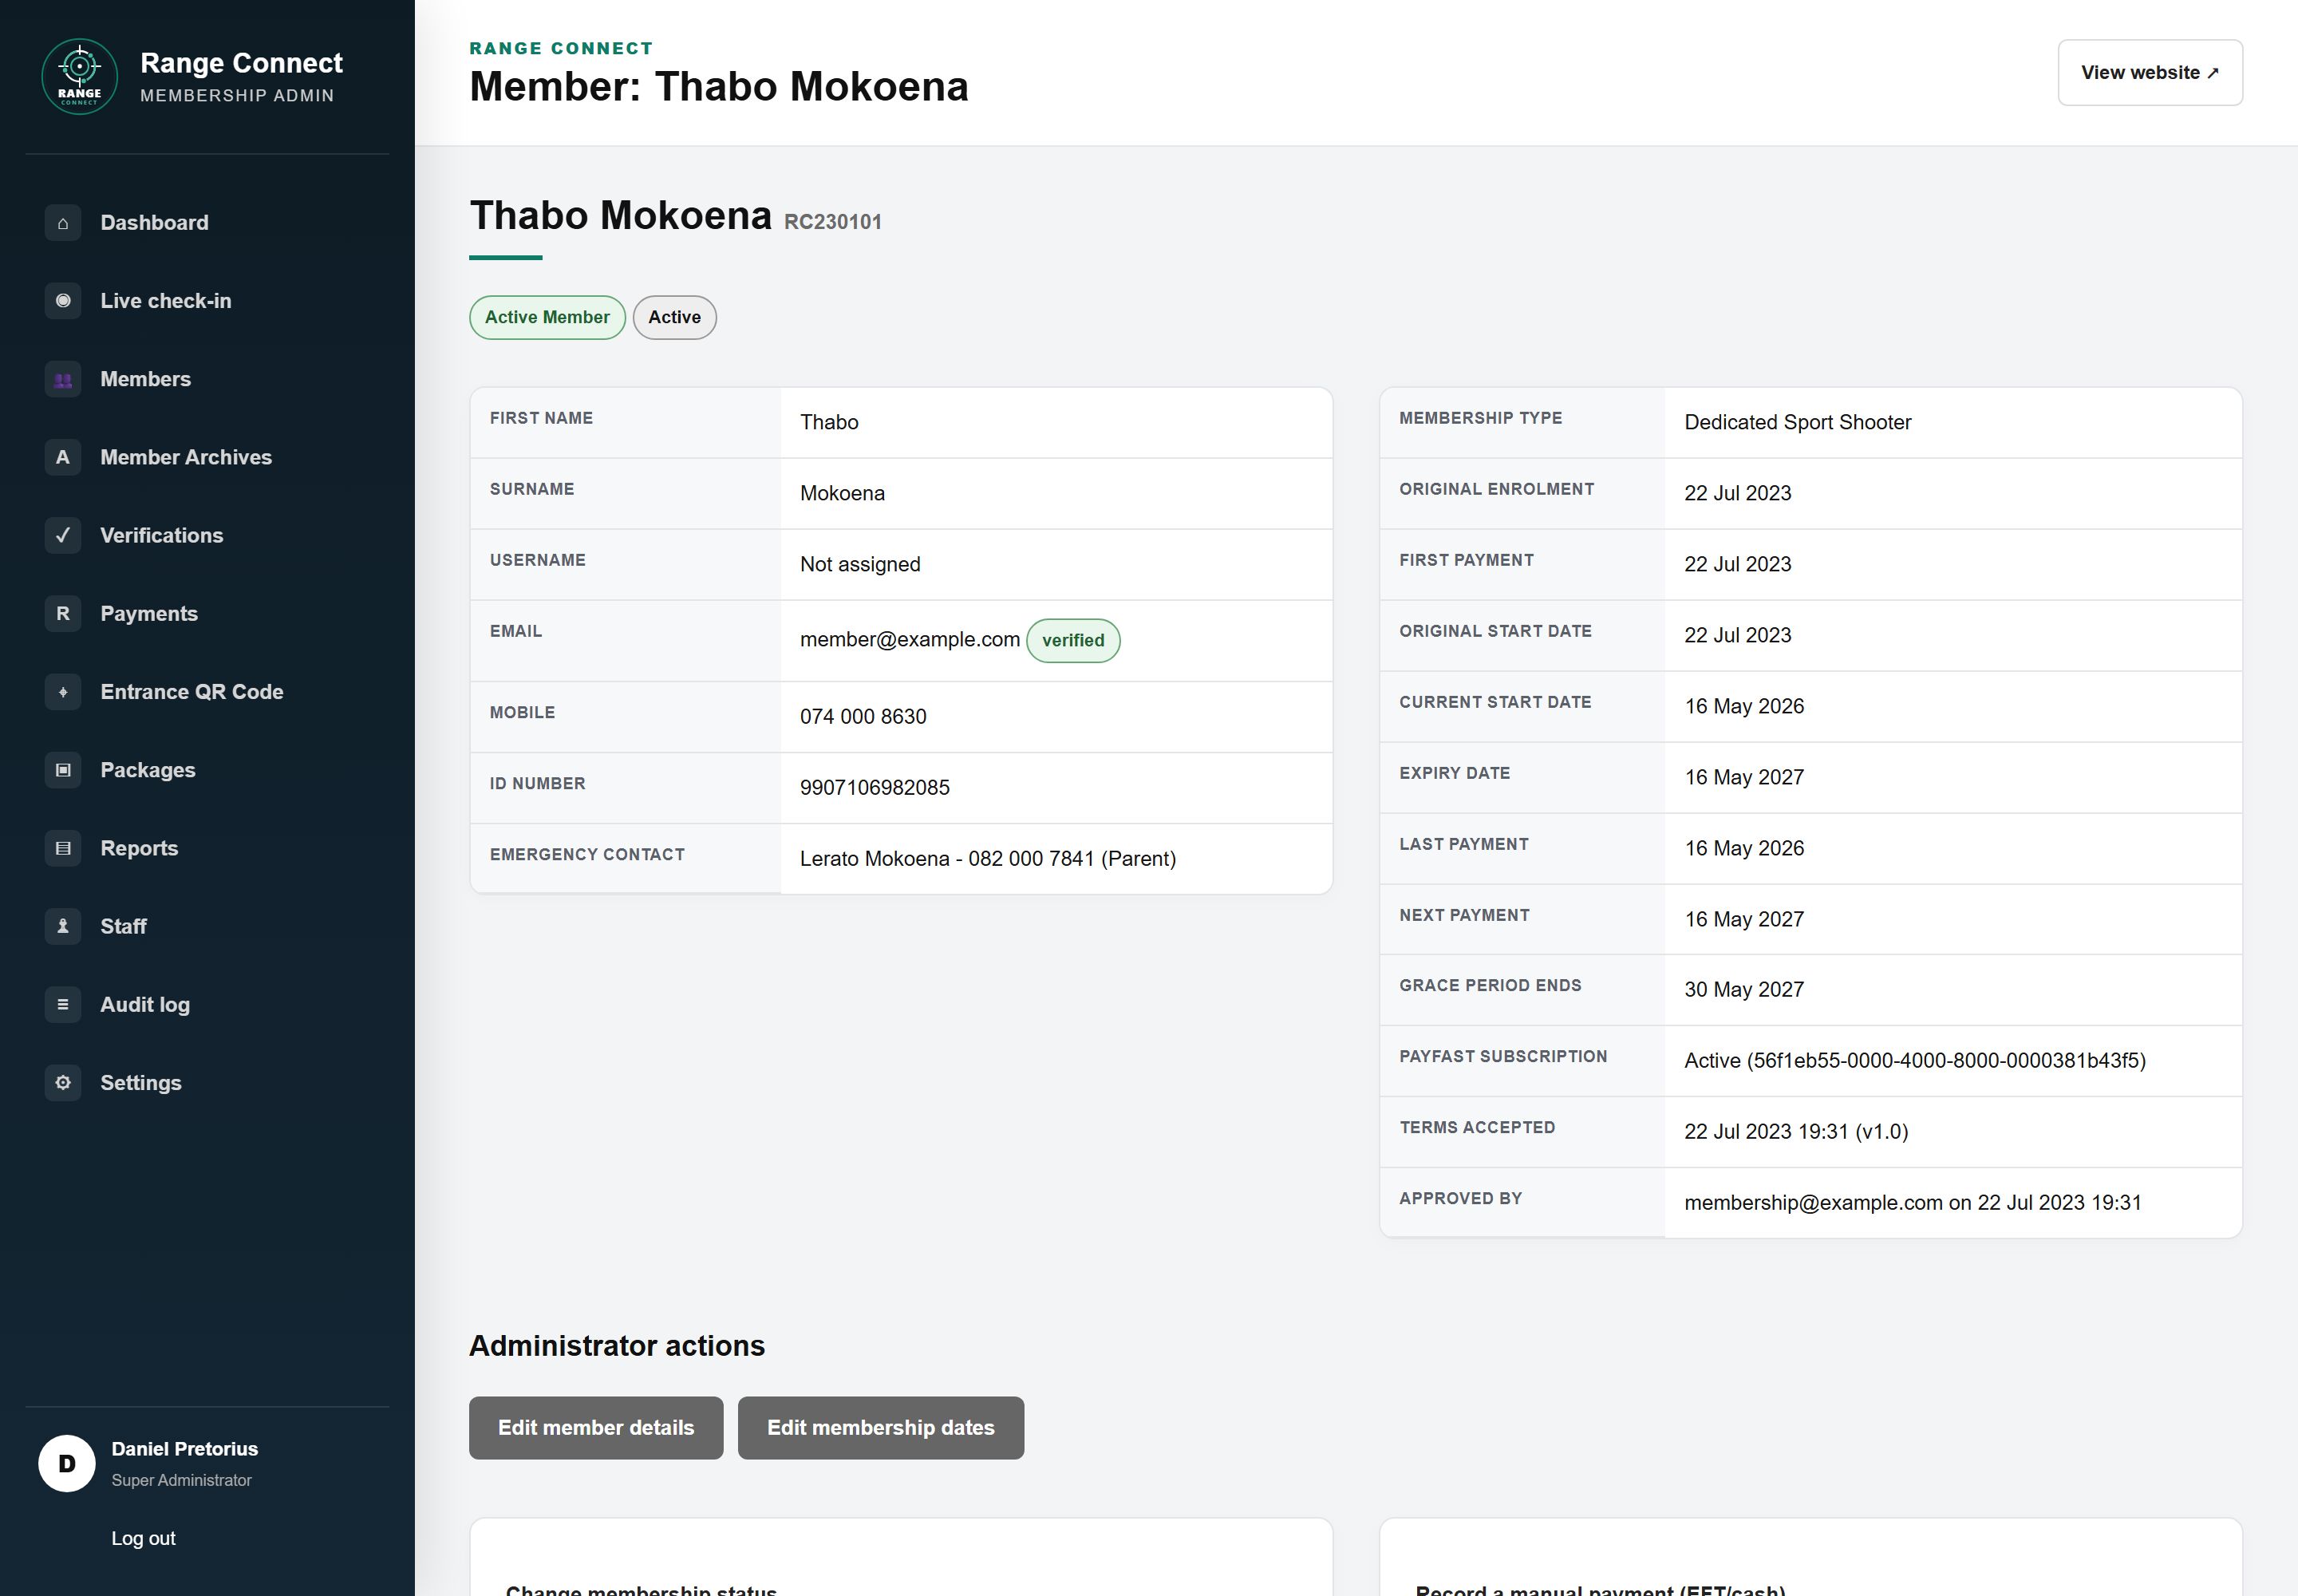The width and height of the screenshot is (2298, 1596).
Task: Open the Verifications page
Action: [162, 535]
